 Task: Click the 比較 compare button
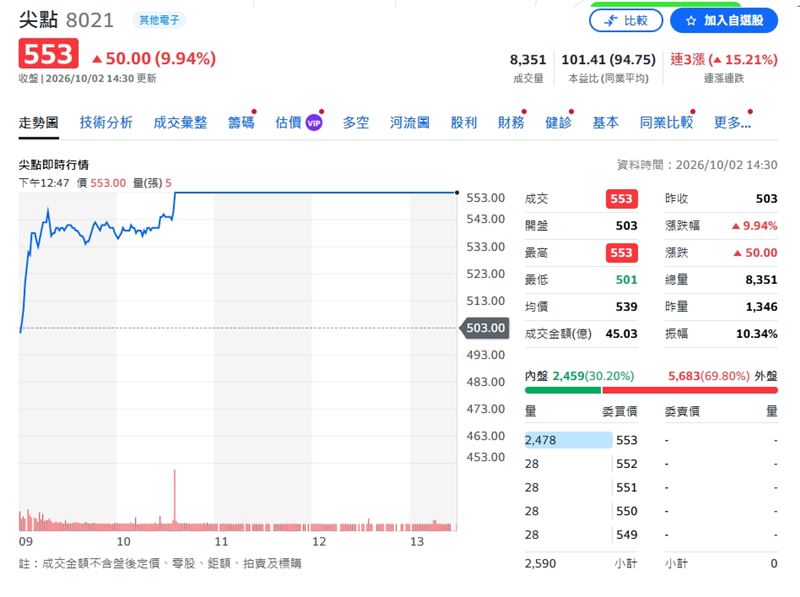(626, 21)
